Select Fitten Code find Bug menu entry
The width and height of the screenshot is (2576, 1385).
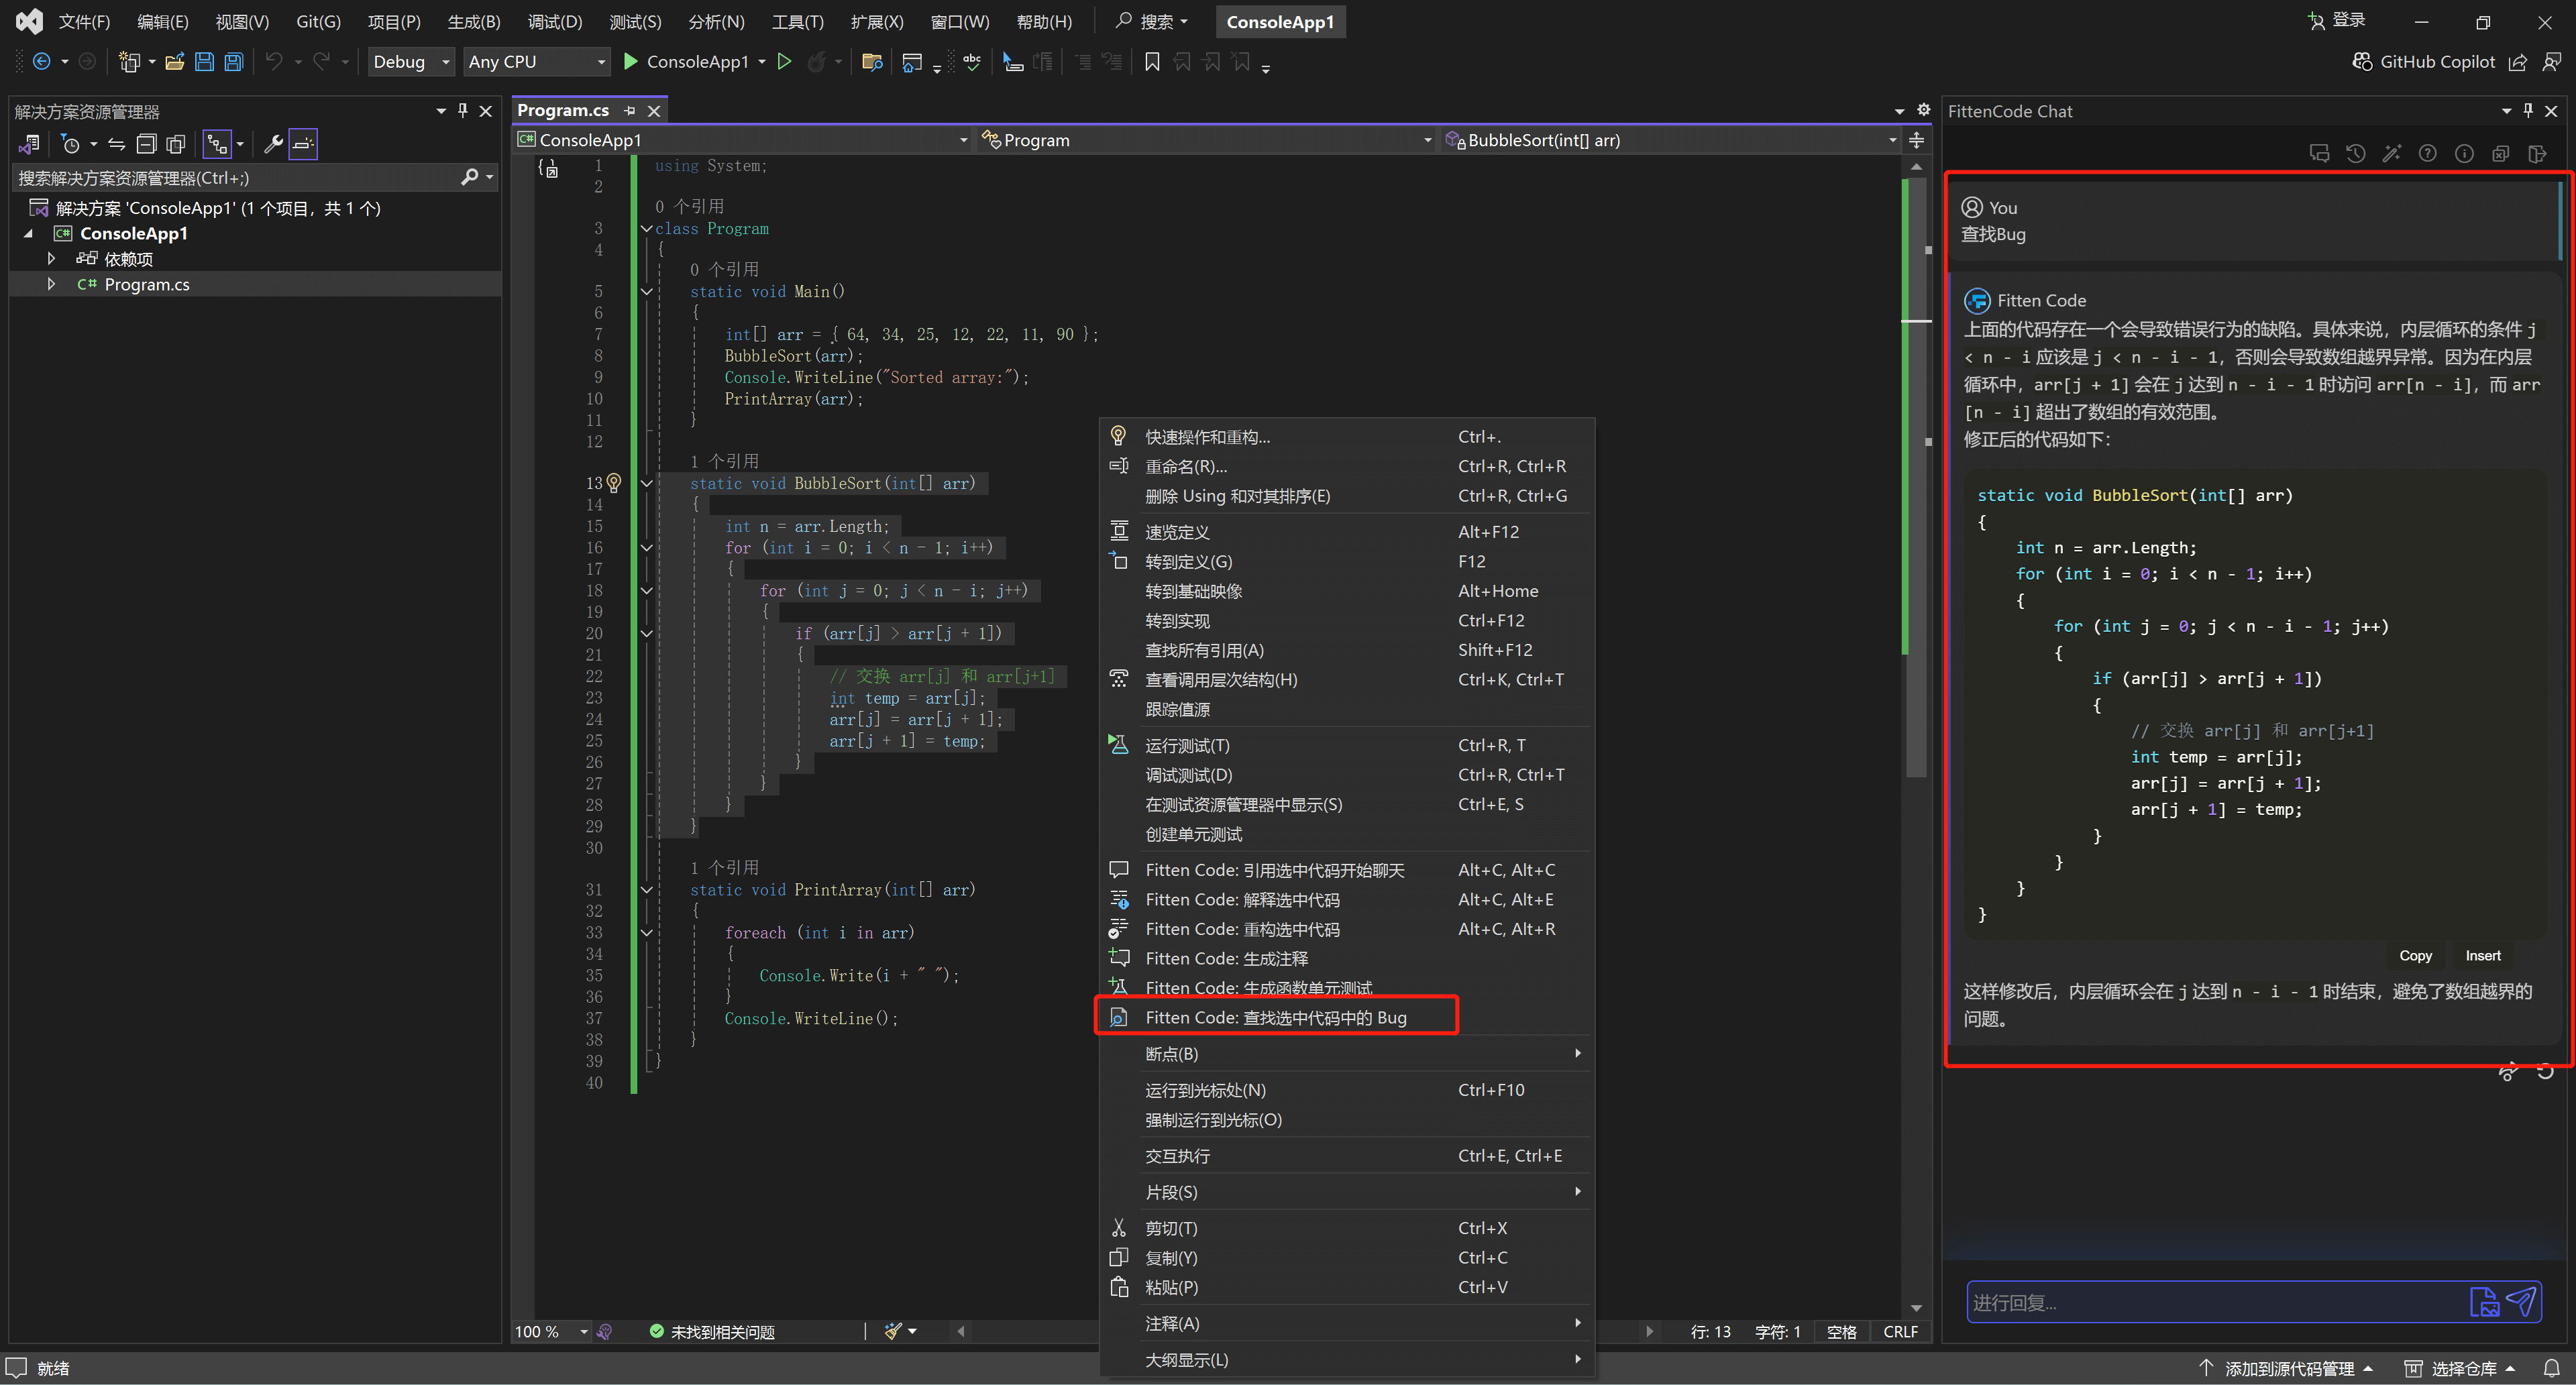pyautogui.click(x=1275, y=1017)
